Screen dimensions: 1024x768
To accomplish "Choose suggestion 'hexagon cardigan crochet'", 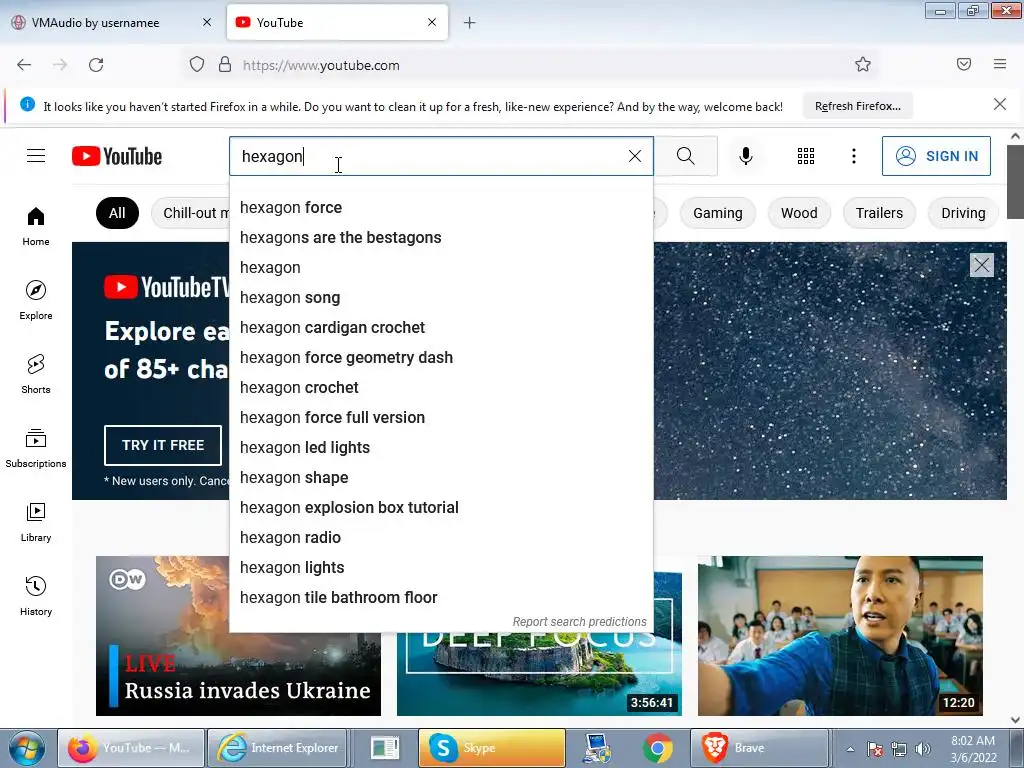I will coord(441,328).
